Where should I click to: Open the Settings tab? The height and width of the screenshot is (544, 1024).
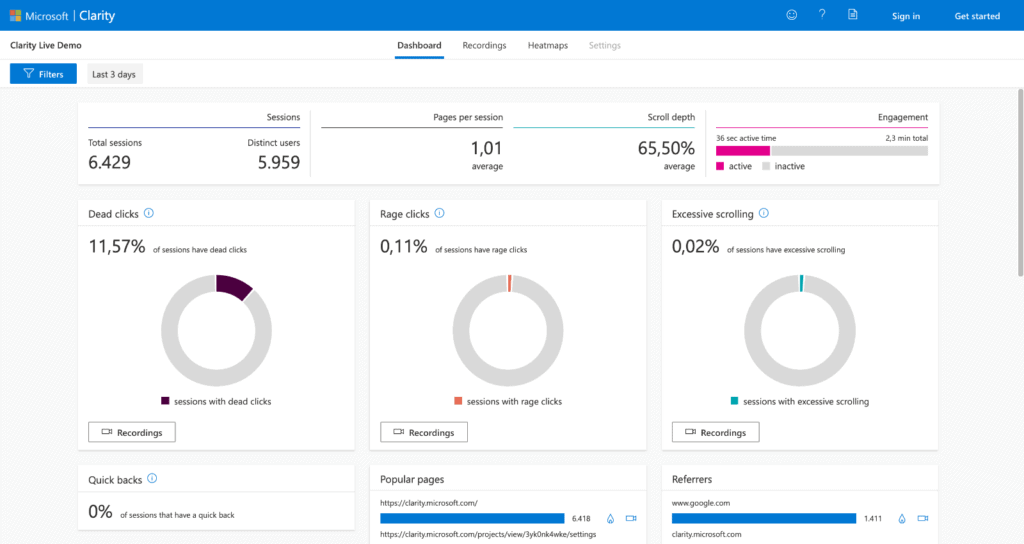(x=605, y=45)
